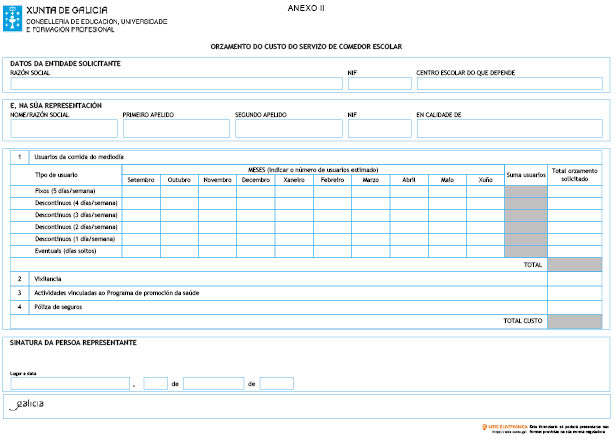615x439 pixels.
Task: Select the Póliza de seguros budget cell
Action: point(574,307)
